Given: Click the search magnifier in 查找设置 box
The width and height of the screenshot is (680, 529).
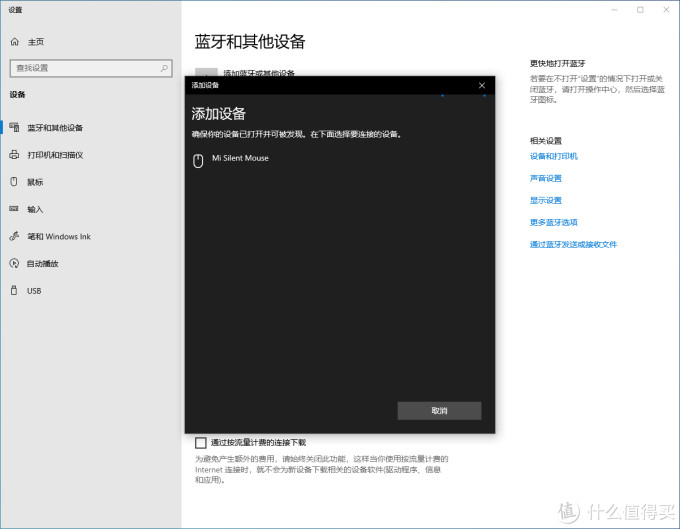Looking at the screenshot, I should point(164,68).
